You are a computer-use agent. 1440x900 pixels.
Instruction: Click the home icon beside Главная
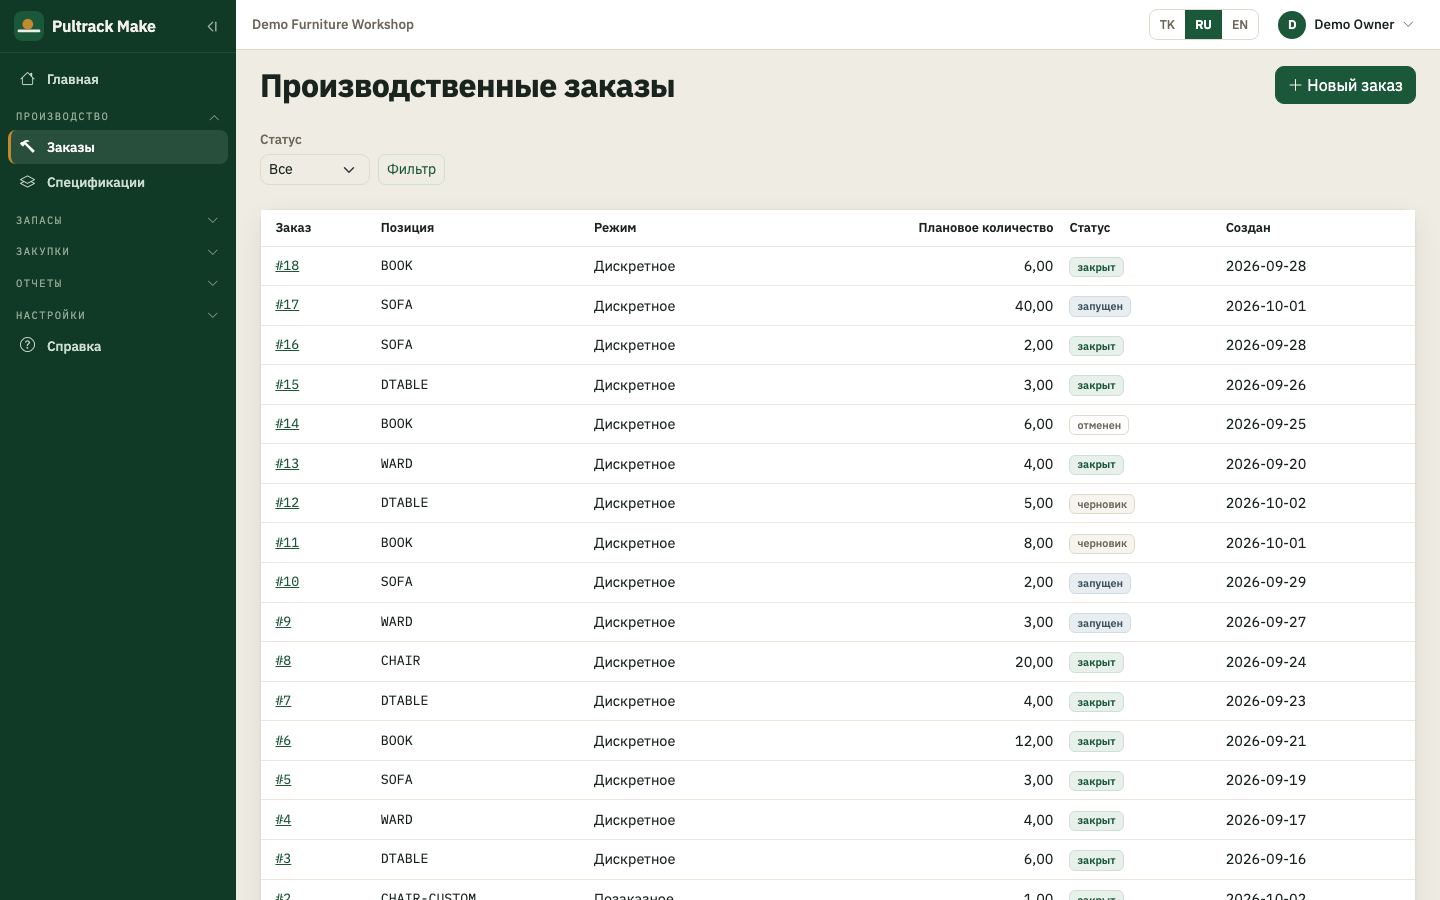point(28,79)
